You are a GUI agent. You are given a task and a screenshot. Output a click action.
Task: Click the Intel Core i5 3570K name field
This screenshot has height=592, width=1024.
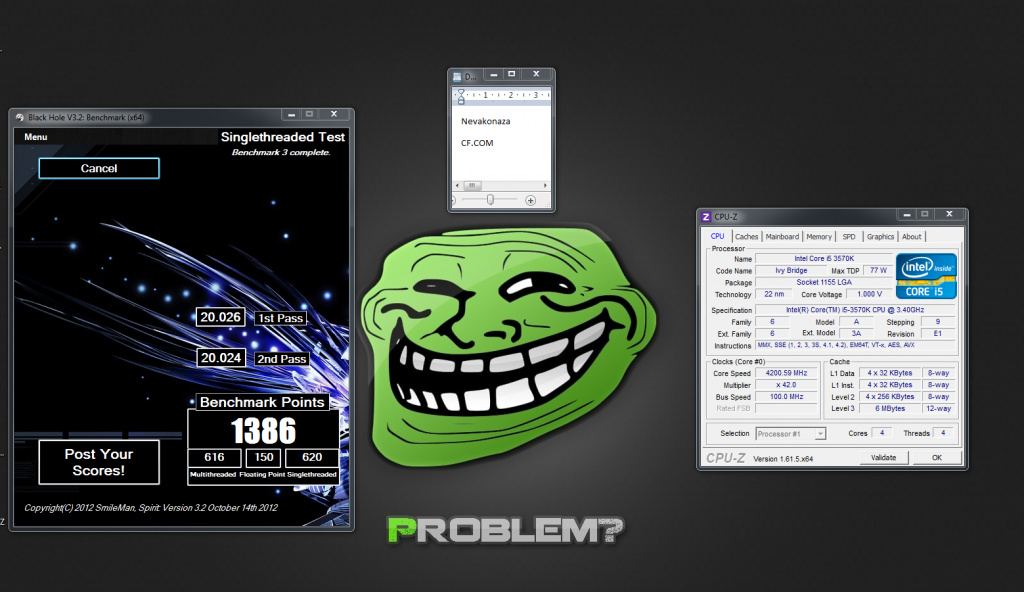pos(824,259)
